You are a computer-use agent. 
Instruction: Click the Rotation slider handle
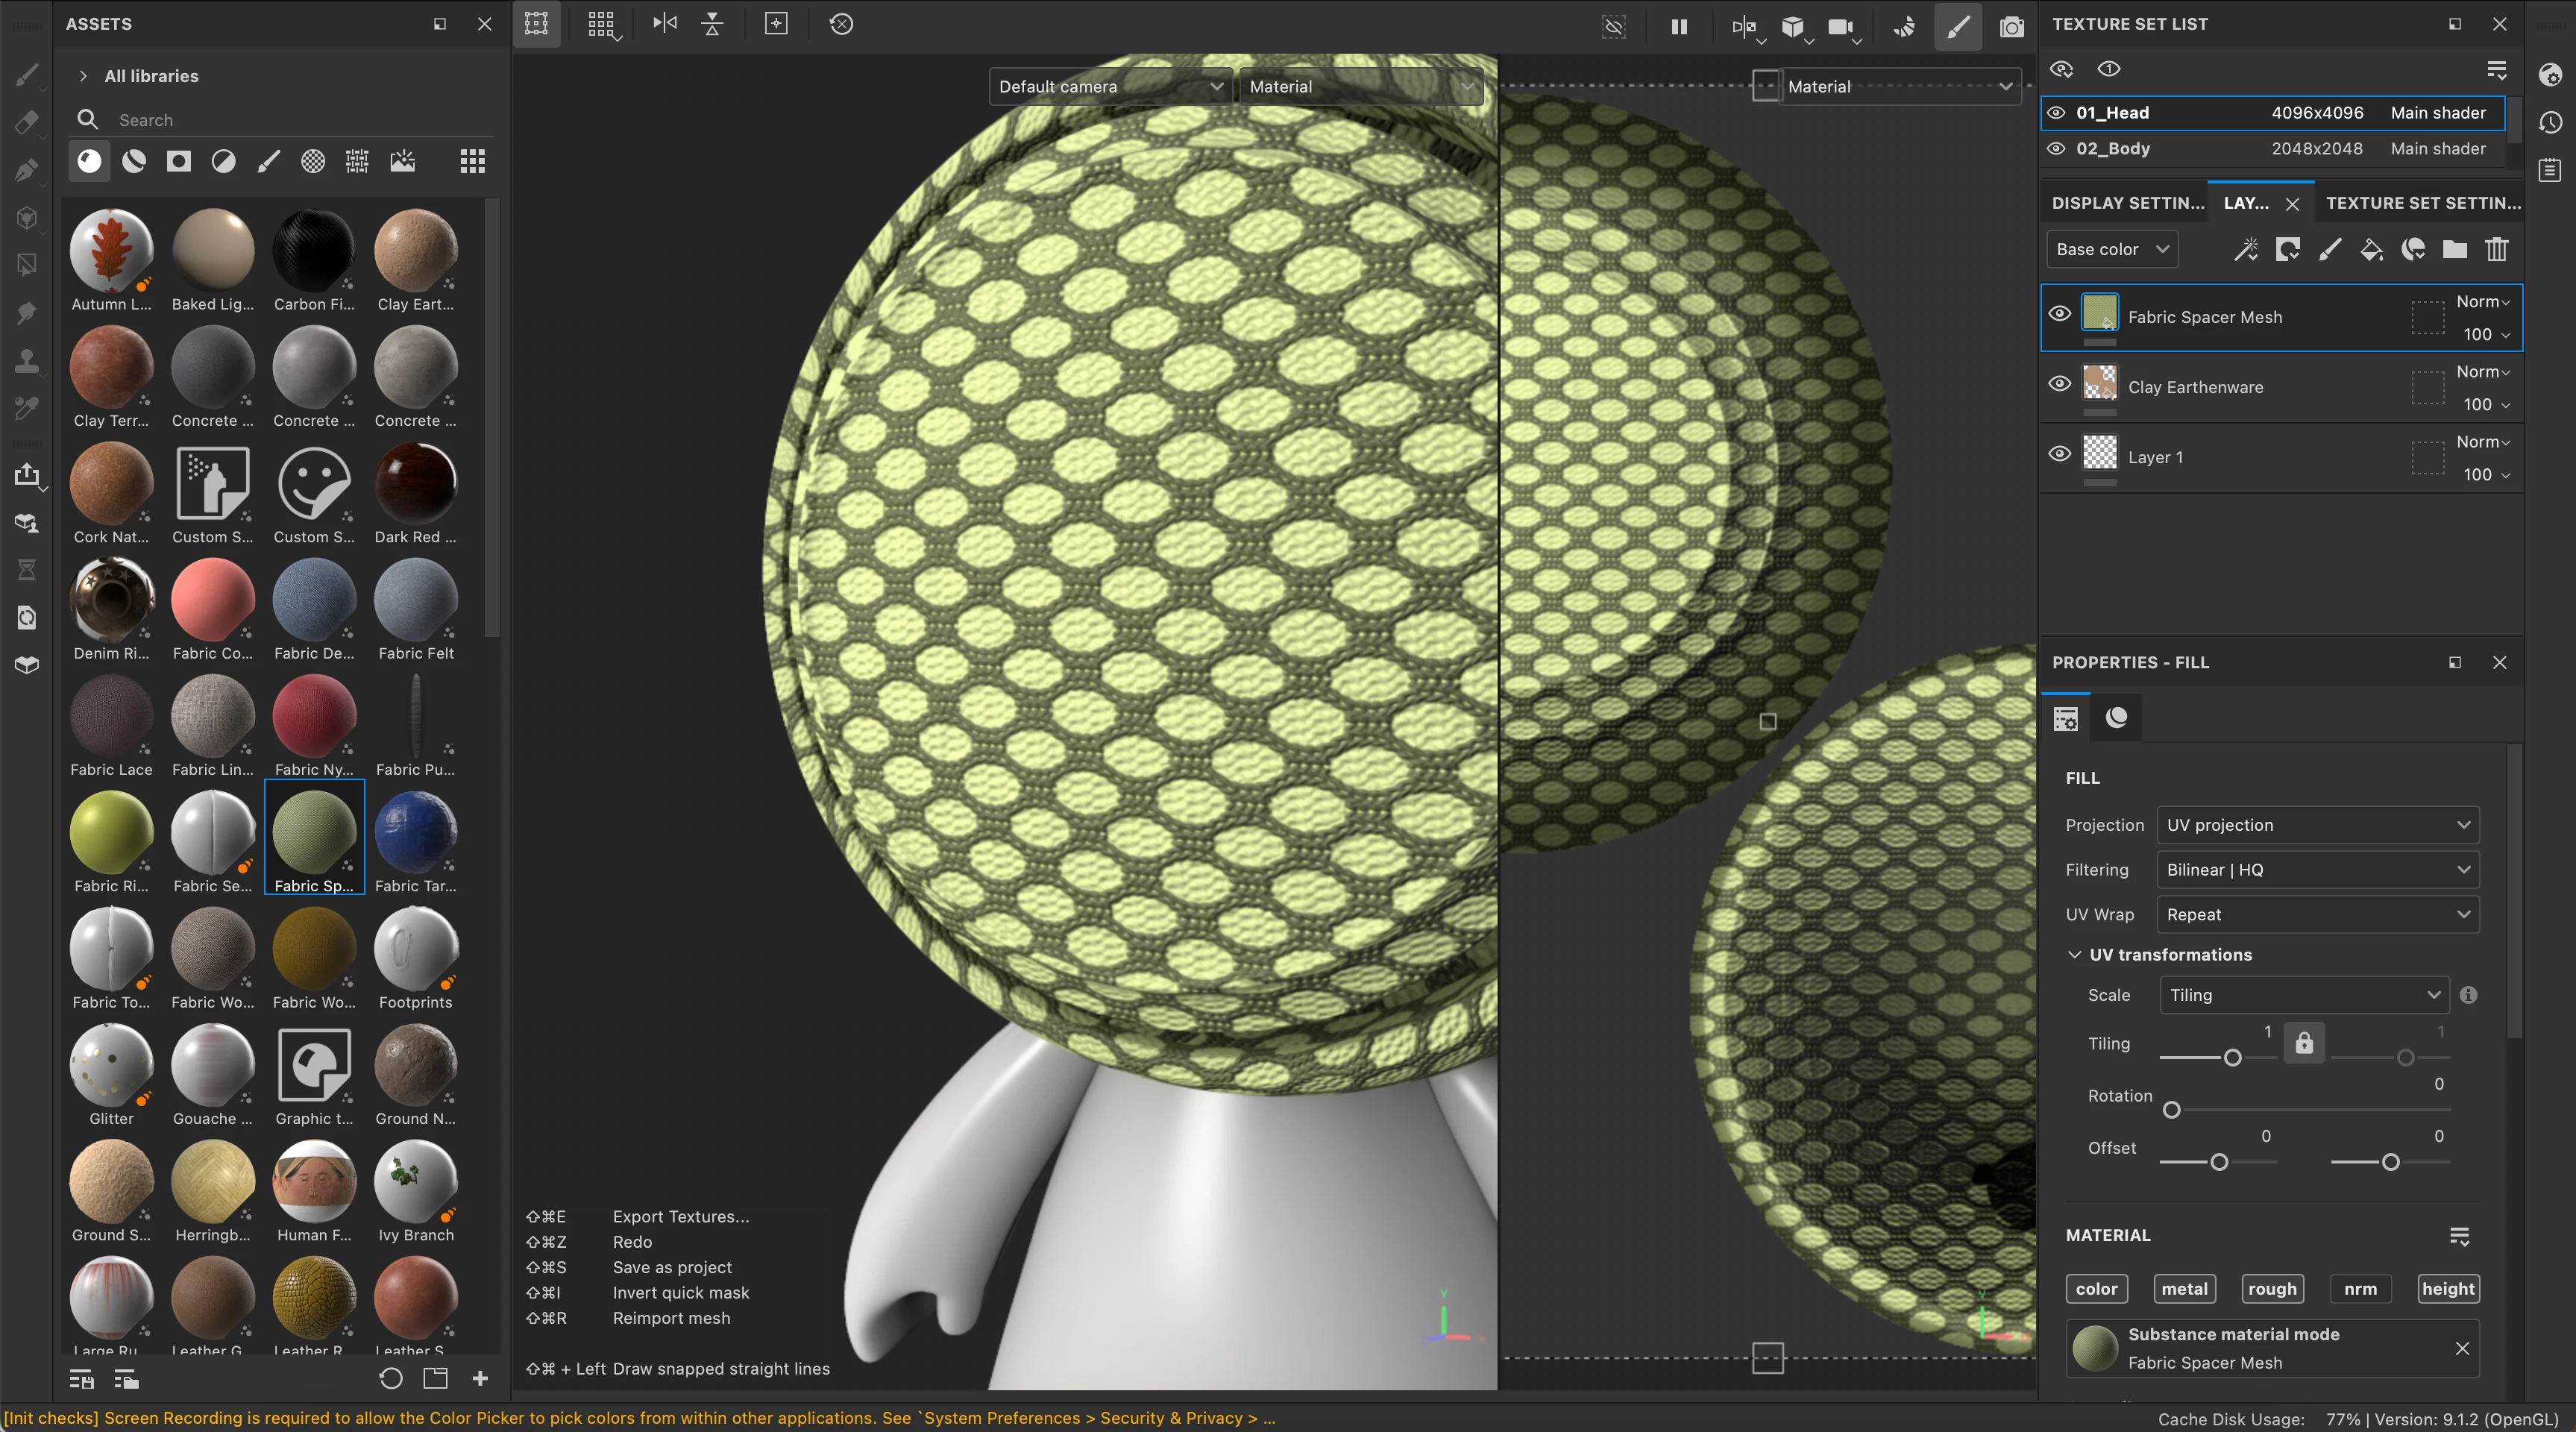[2171, 1110]
